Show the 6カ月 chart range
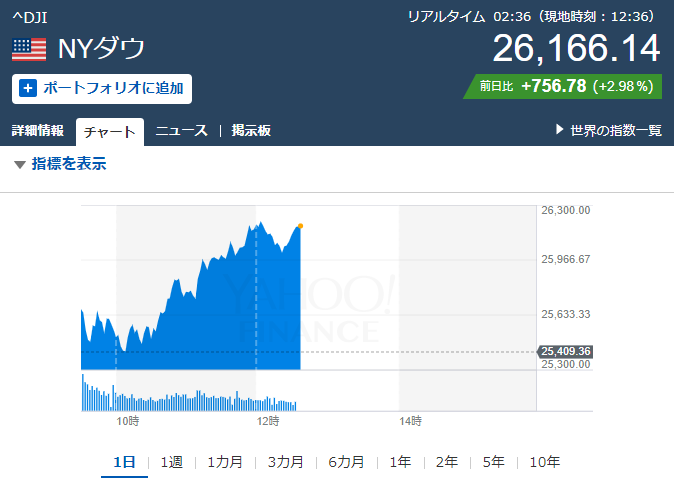 tap(346, 462)
